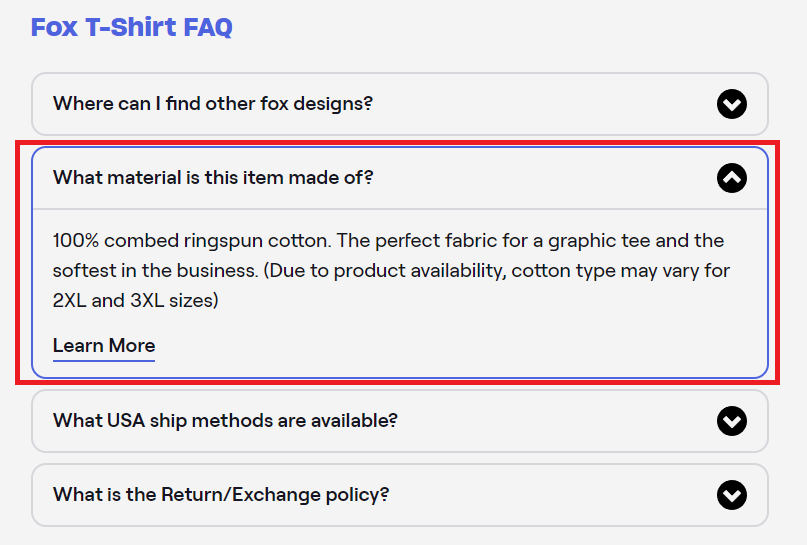Open the Learn More link
Screen dimensions: 807x545
tap(104, 345)
